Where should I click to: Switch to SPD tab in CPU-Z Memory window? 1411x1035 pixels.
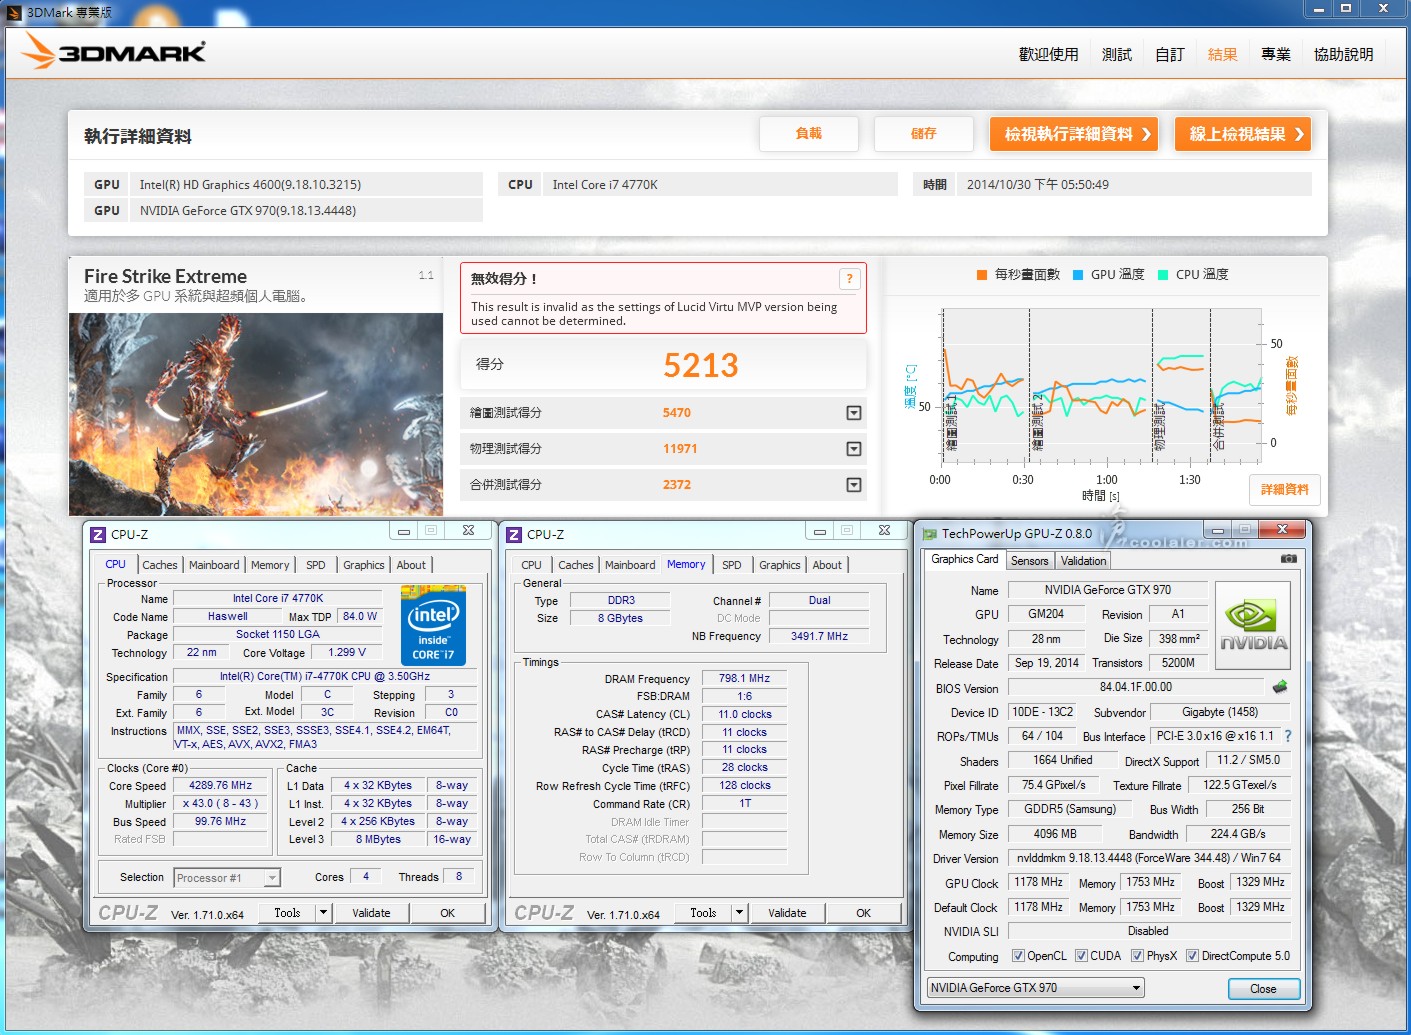coord(732,565)
